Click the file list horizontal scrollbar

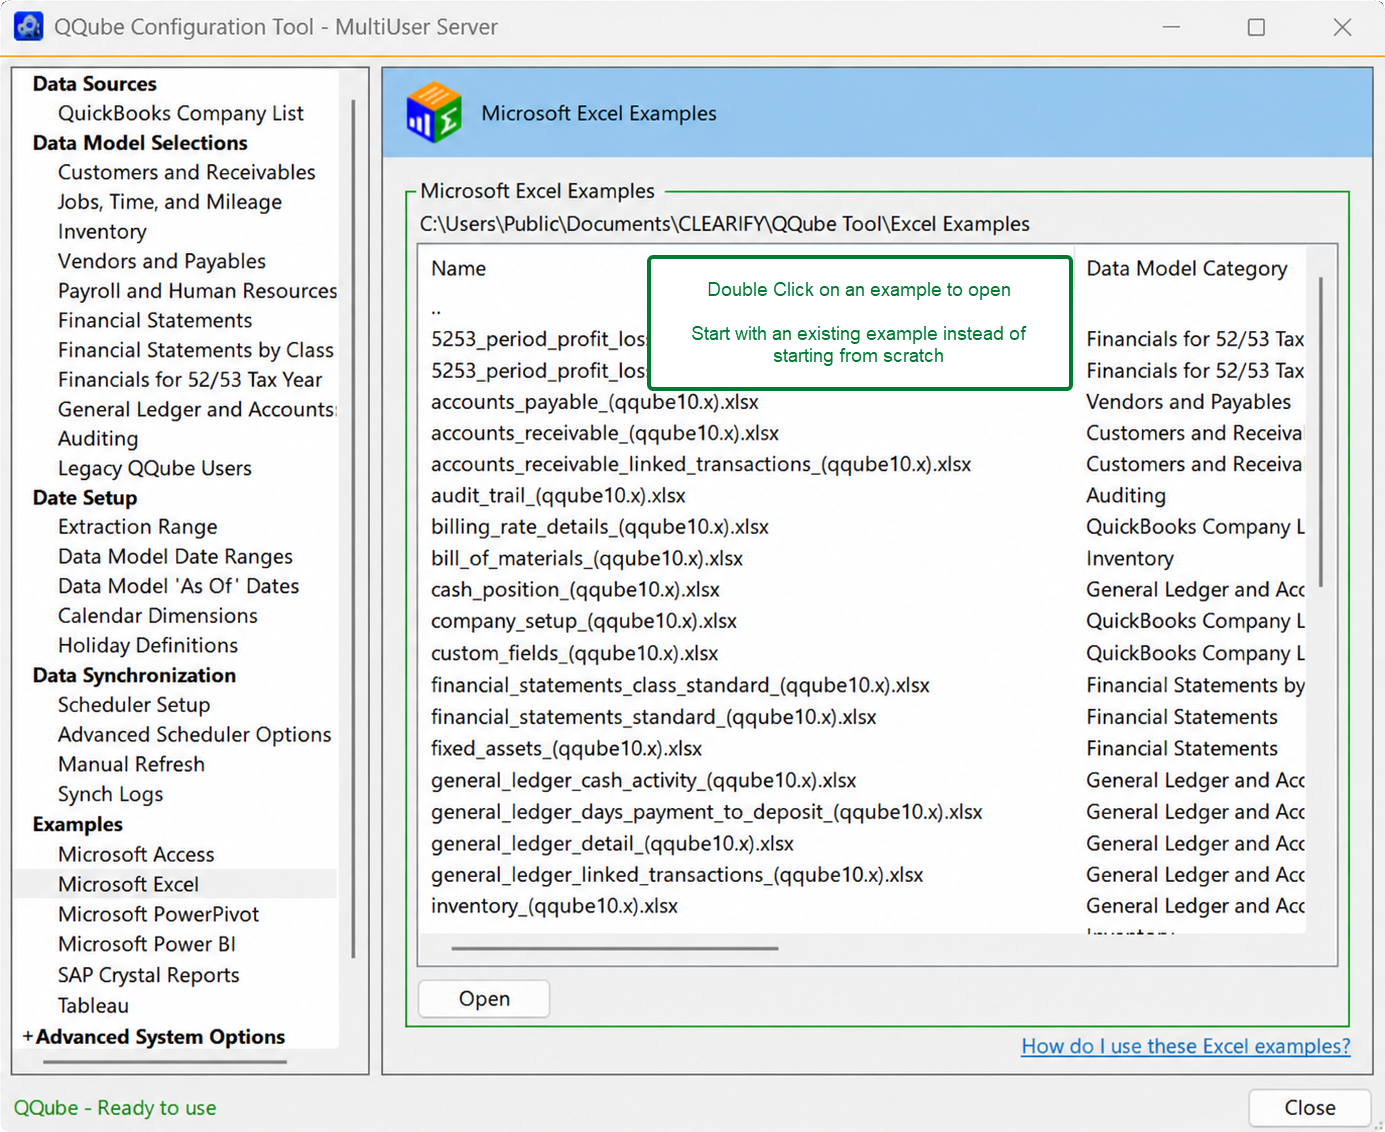click(614, 948)
